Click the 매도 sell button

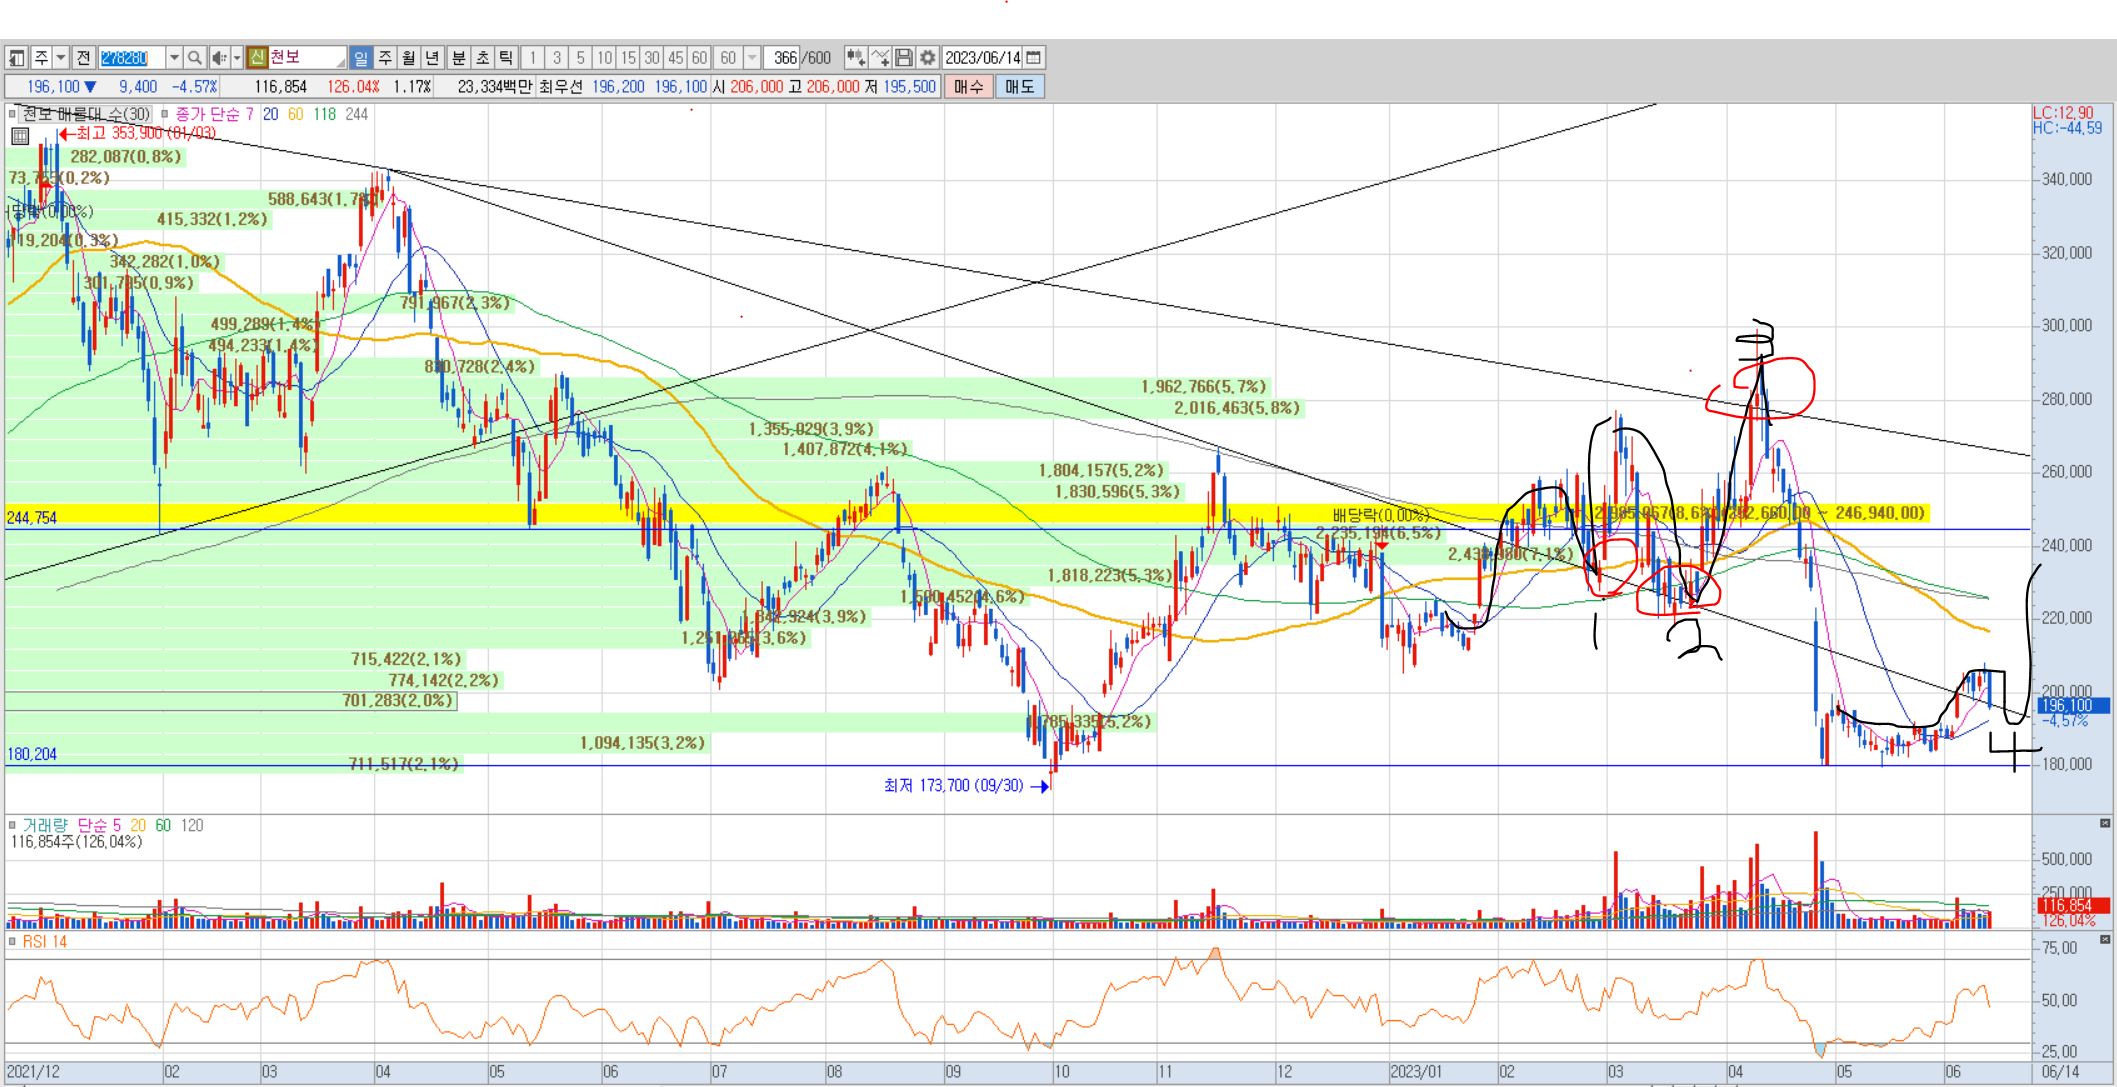coord(1019,87)
